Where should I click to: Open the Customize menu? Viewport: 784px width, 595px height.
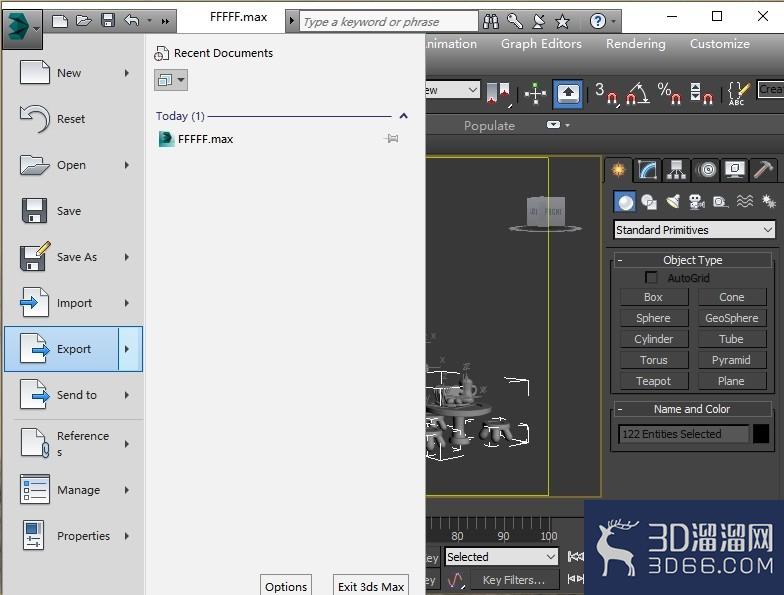point(720,44)
